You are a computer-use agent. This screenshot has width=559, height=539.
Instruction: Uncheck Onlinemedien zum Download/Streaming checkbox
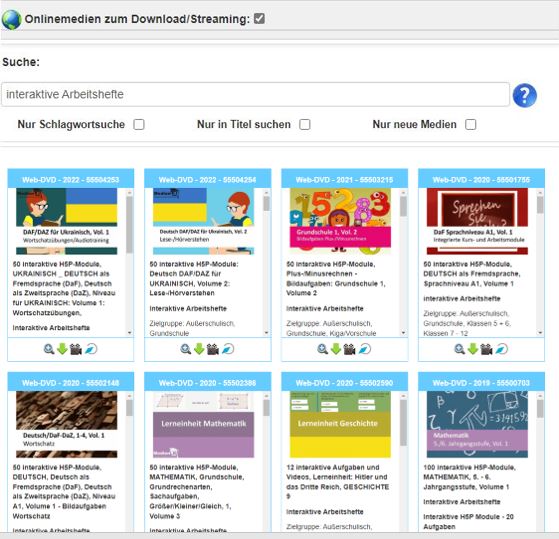point(259,19)
